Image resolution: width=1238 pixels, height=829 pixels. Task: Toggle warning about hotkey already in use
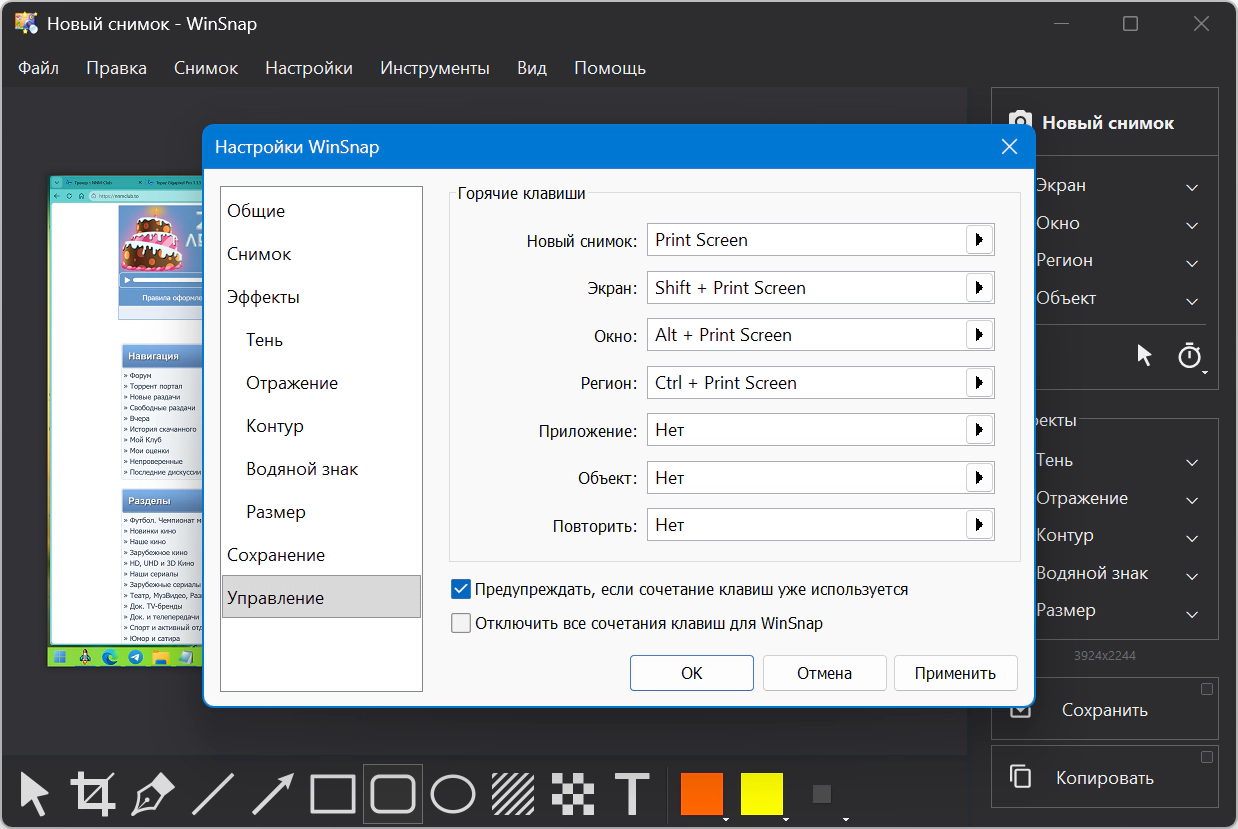pos(461,589)
